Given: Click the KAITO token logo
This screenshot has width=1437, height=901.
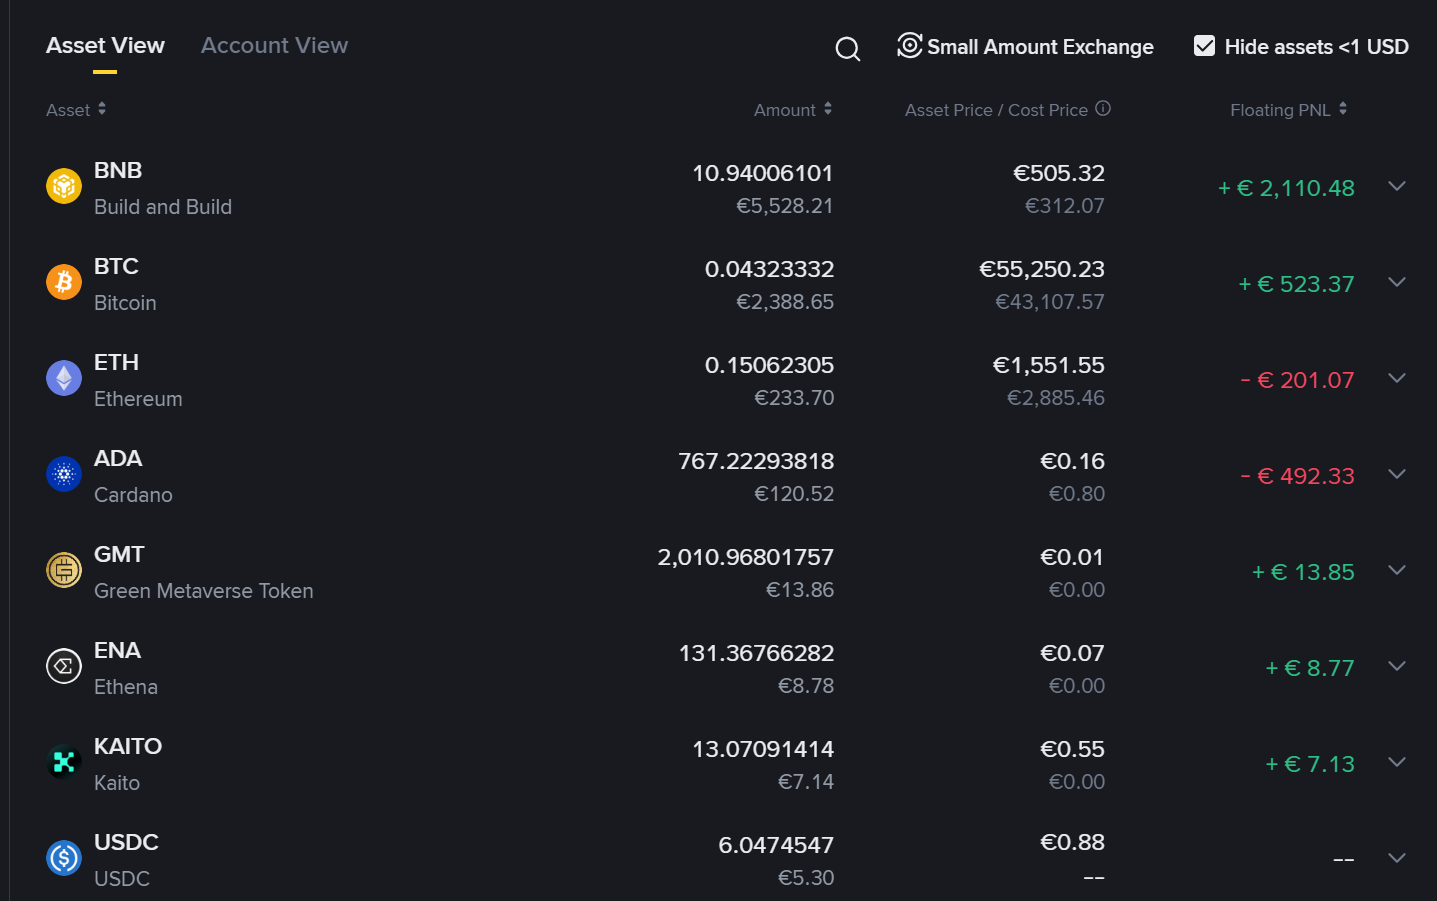Looking at the screenshot, I should coord(64,762).
